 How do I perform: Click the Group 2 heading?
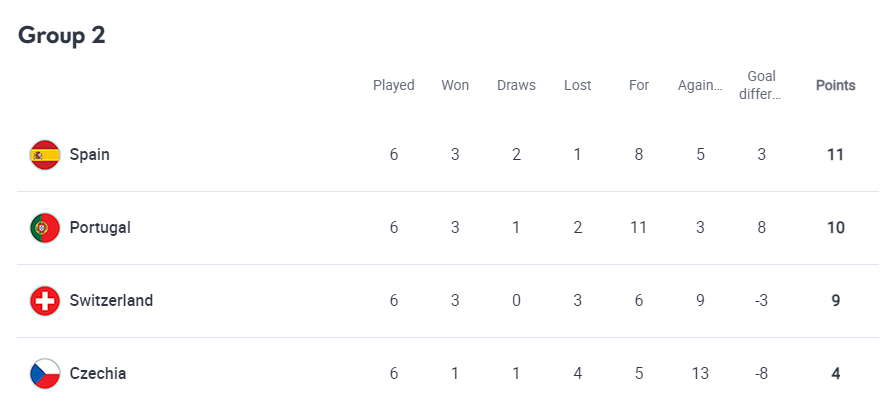(62, 35)
